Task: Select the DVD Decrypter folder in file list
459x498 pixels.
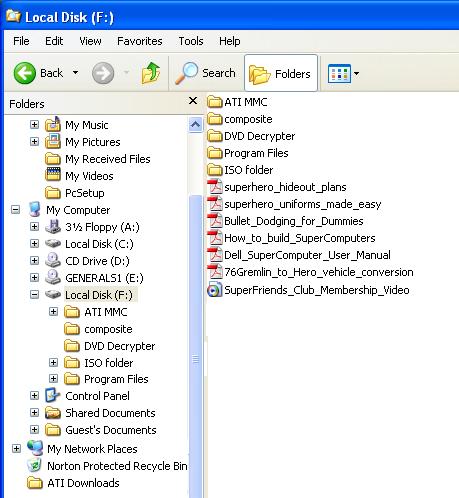Action: (251, 136)
